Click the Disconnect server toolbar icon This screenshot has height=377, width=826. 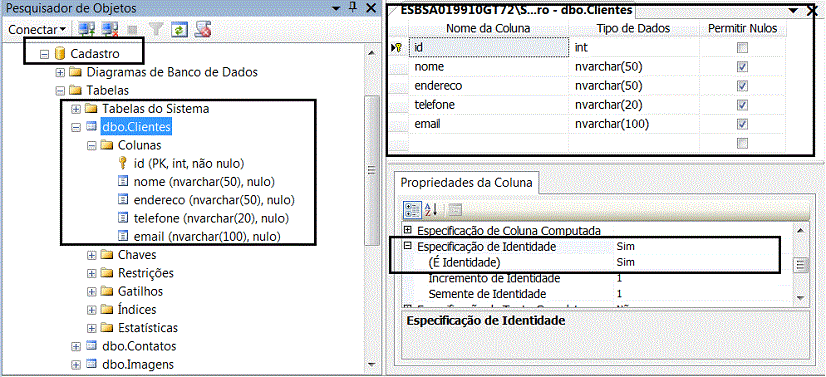tap(110, 29)
